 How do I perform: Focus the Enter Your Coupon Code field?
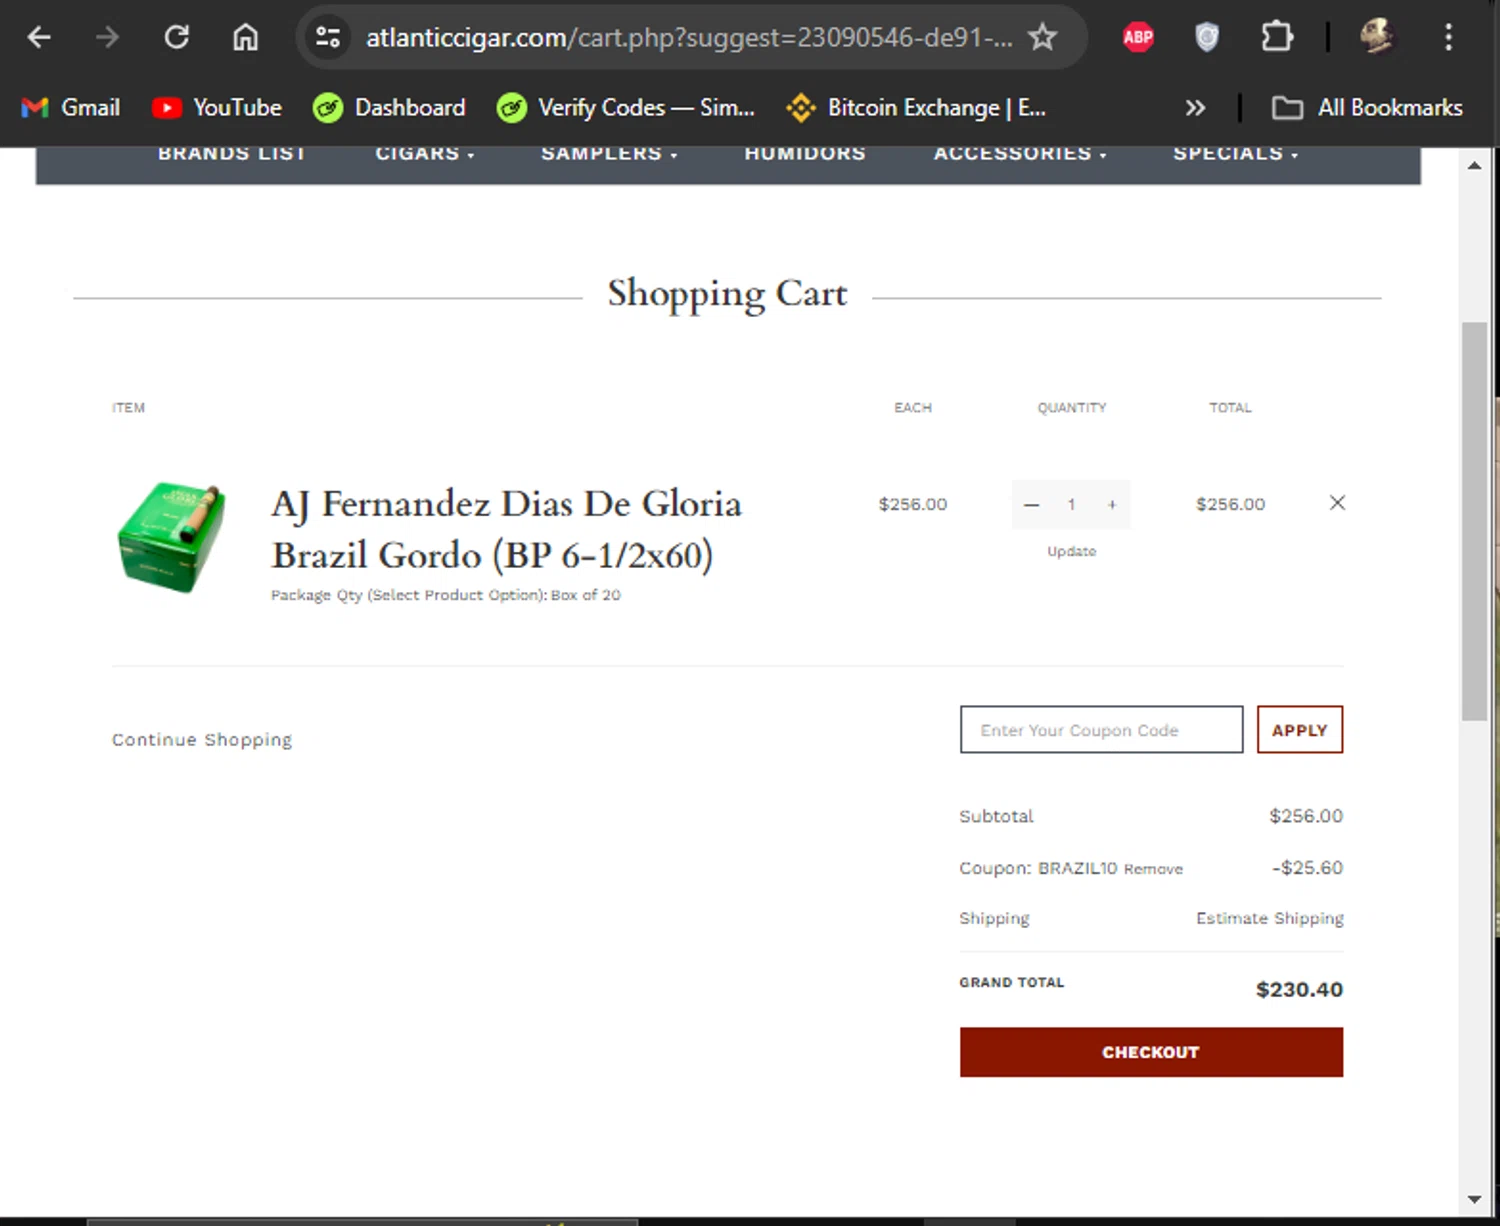[x=1101, y=730]
